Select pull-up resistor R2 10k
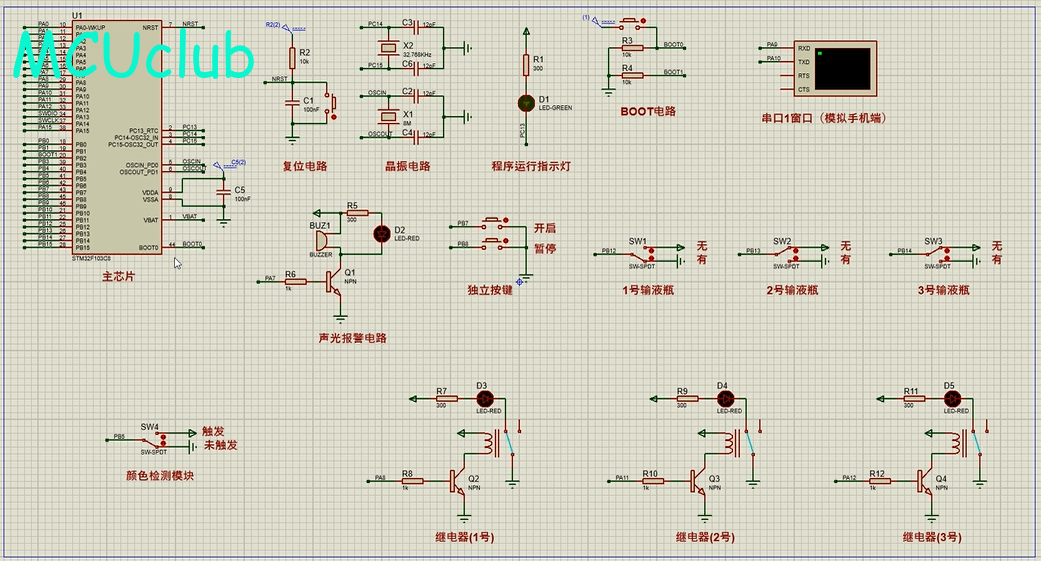Screen dimensions: 1041x561 point(292,58)
